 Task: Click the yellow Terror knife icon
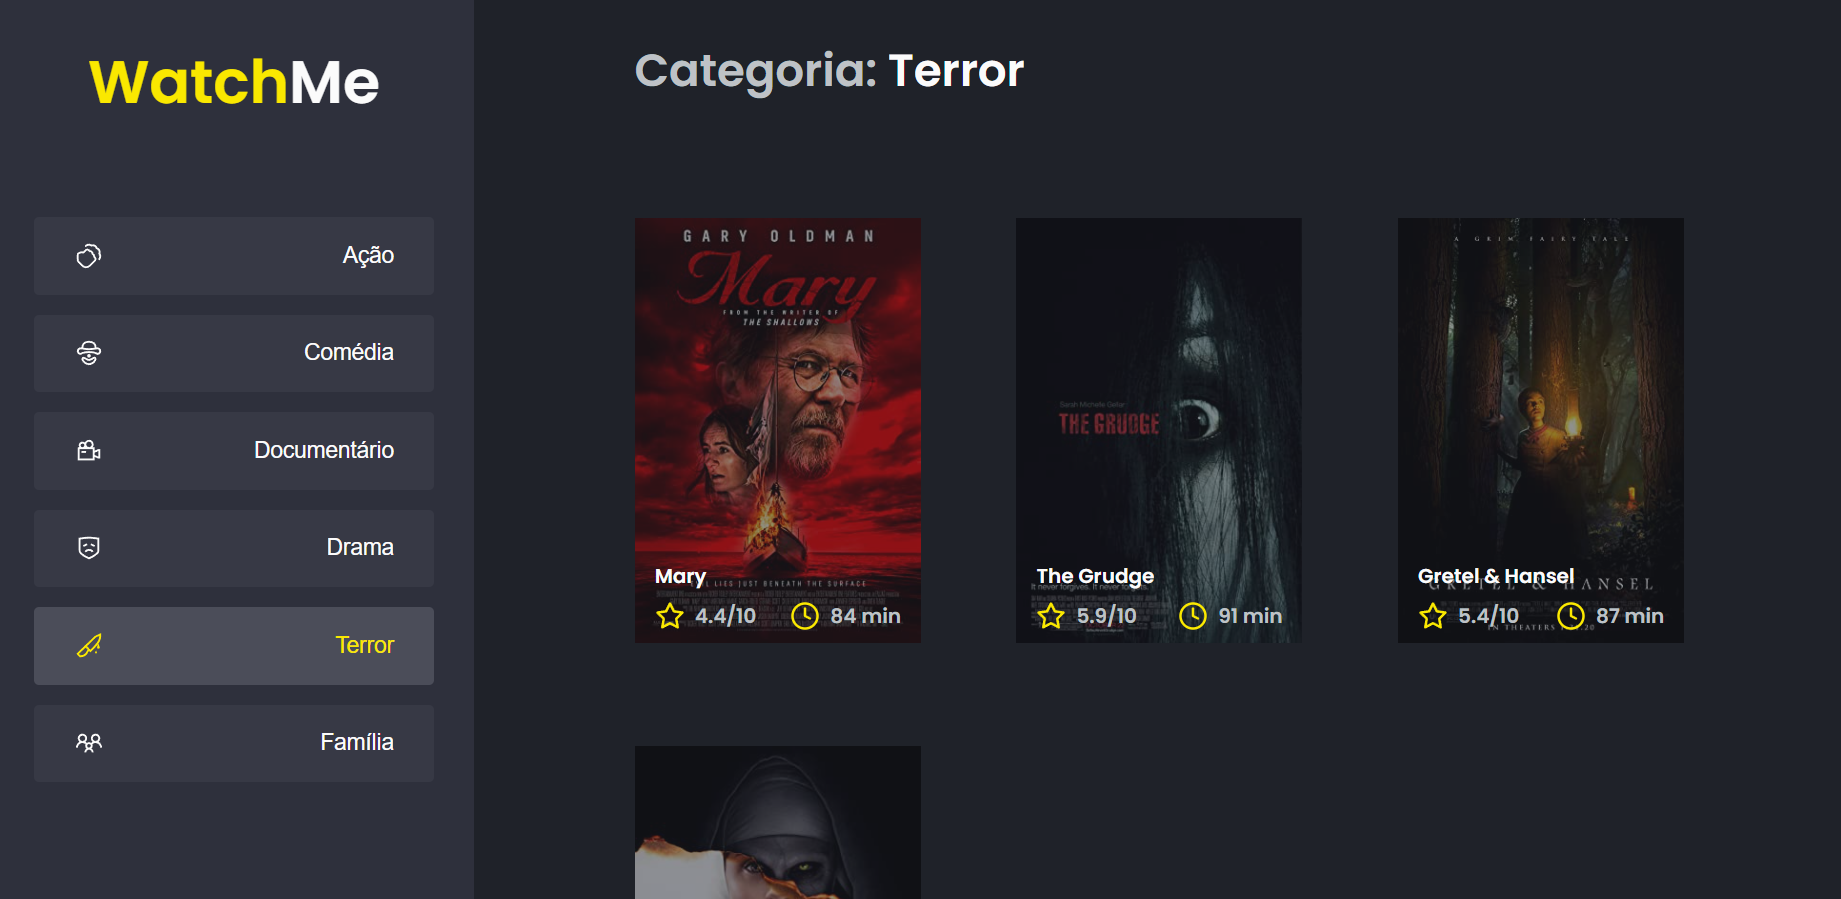[89, 646]
